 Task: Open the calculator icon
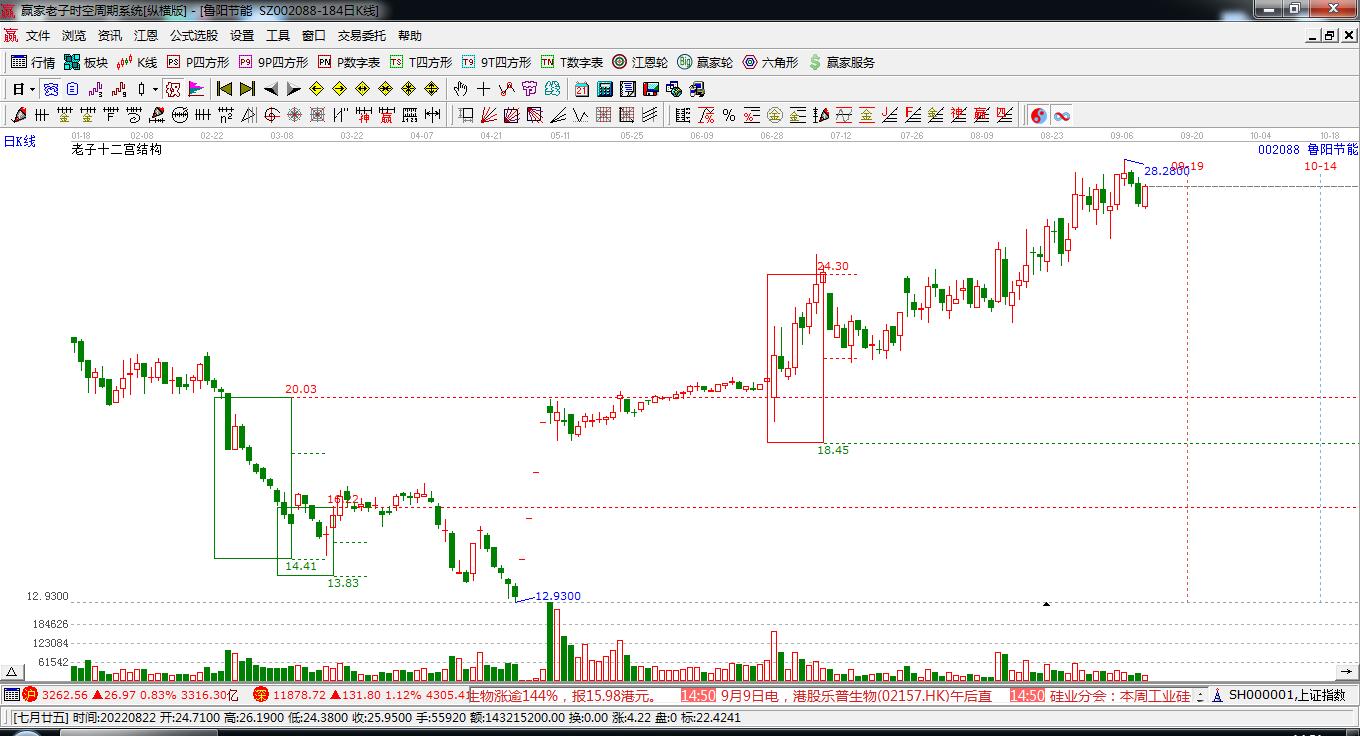(x=604, y=89)
